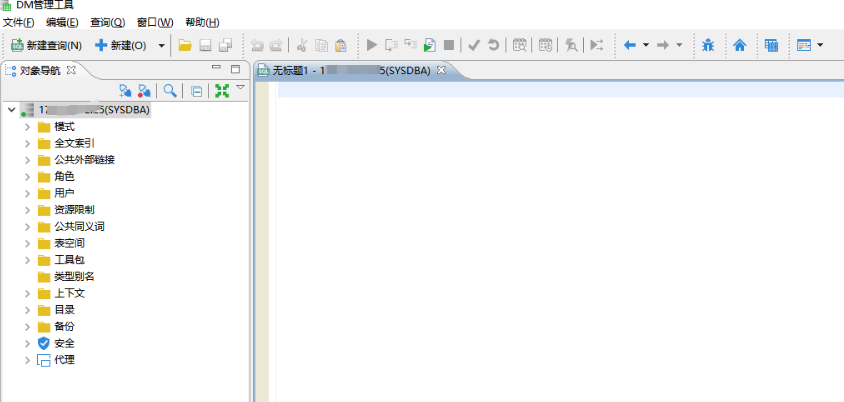This screenshot has height=402, width=844.
Task: Open the dropdown arrow next to 新建(O)
Action: coord(161,46)
